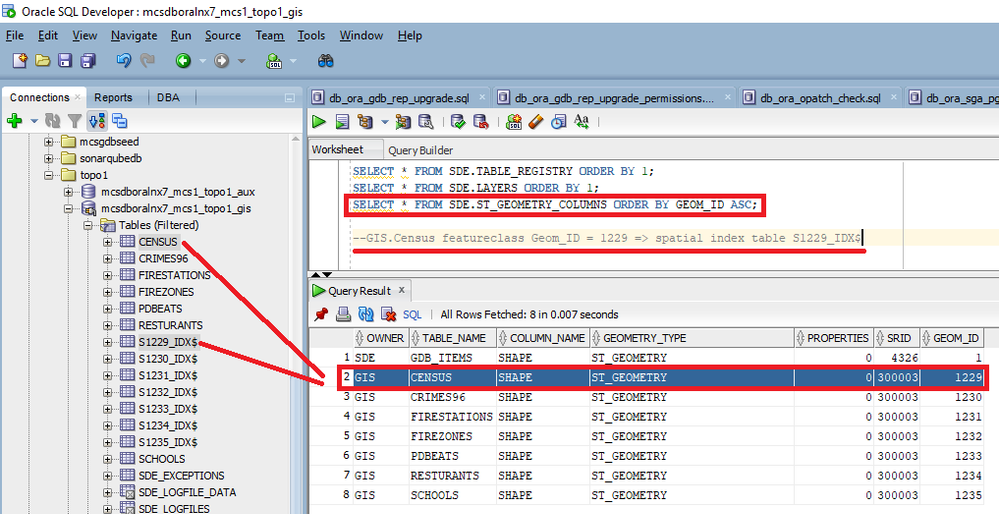
Task: Toggle tree navigation link icon in Connections
Action: pos(97,120)
